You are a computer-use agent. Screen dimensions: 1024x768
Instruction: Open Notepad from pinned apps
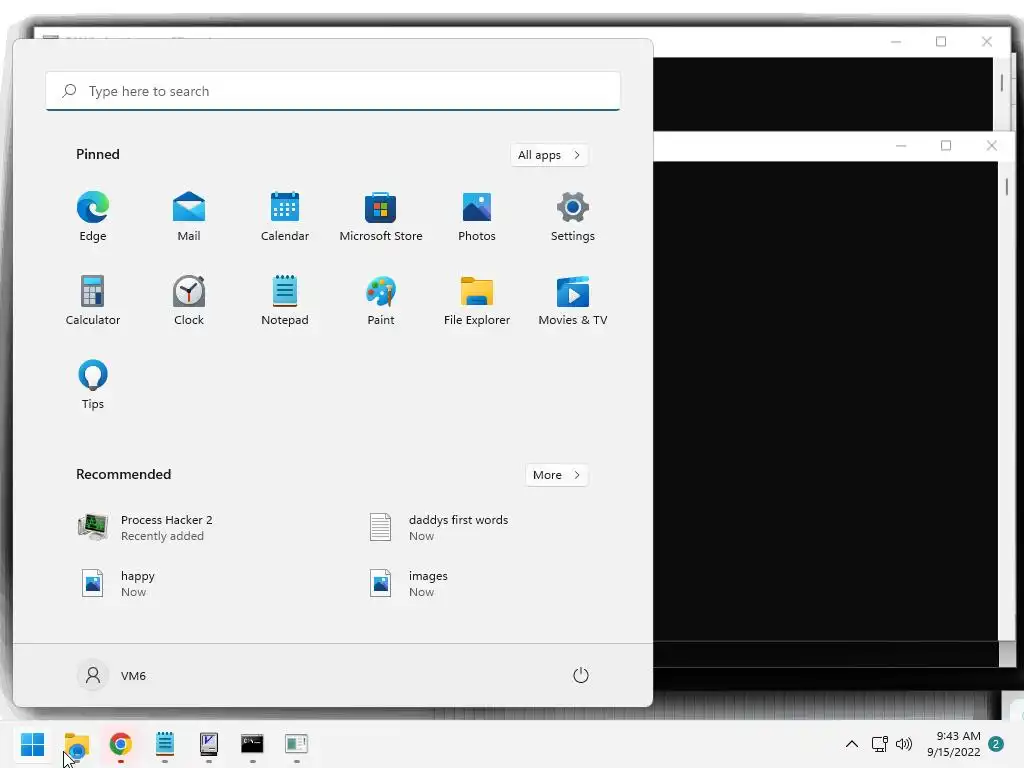pos(285,300)
